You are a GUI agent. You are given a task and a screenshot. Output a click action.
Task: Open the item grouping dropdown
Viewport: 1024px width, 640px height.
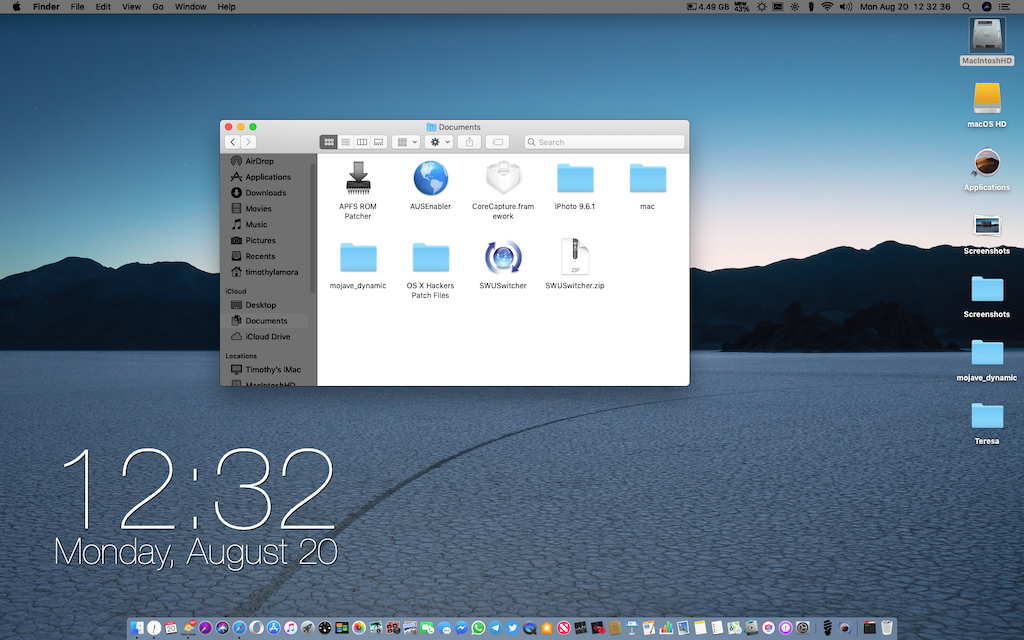pyautogui.click(x=406, y=142)
